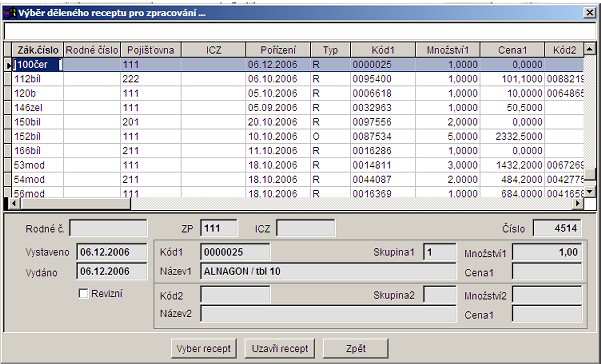Click the horizontal scrollbar thumb

75,203
